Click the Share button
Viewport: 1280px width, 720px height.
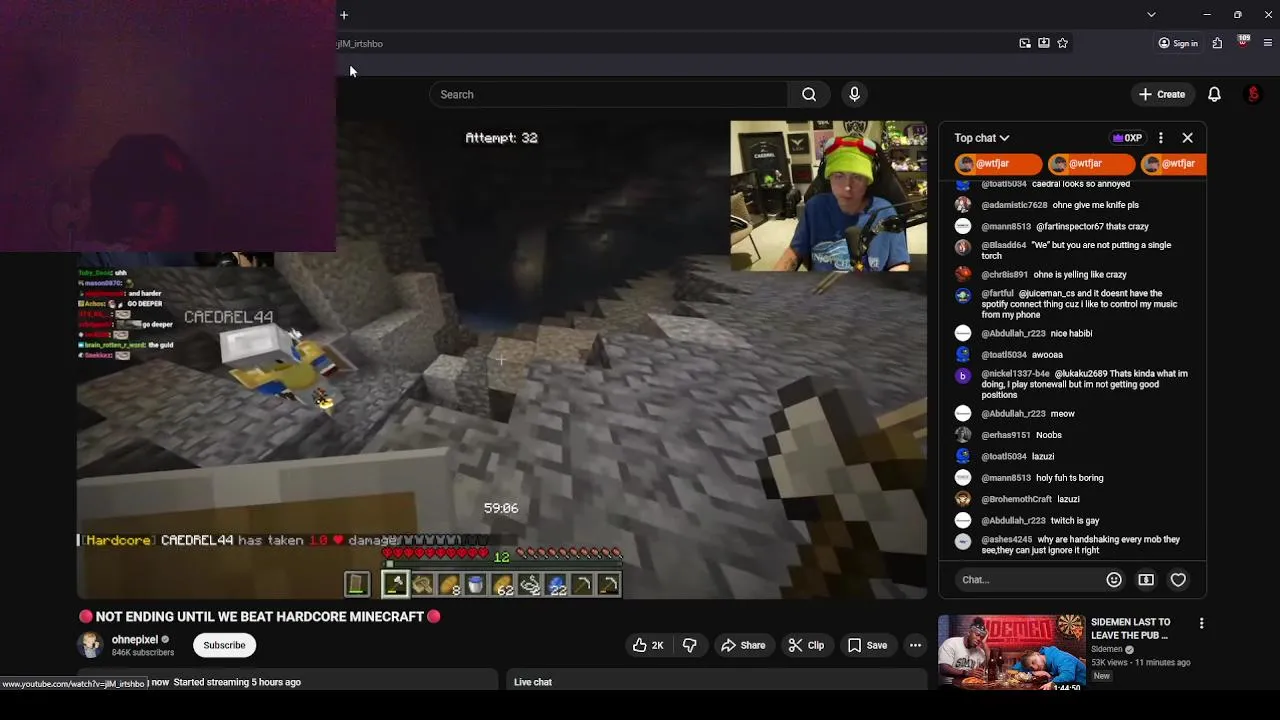click(x=743, y=645)
